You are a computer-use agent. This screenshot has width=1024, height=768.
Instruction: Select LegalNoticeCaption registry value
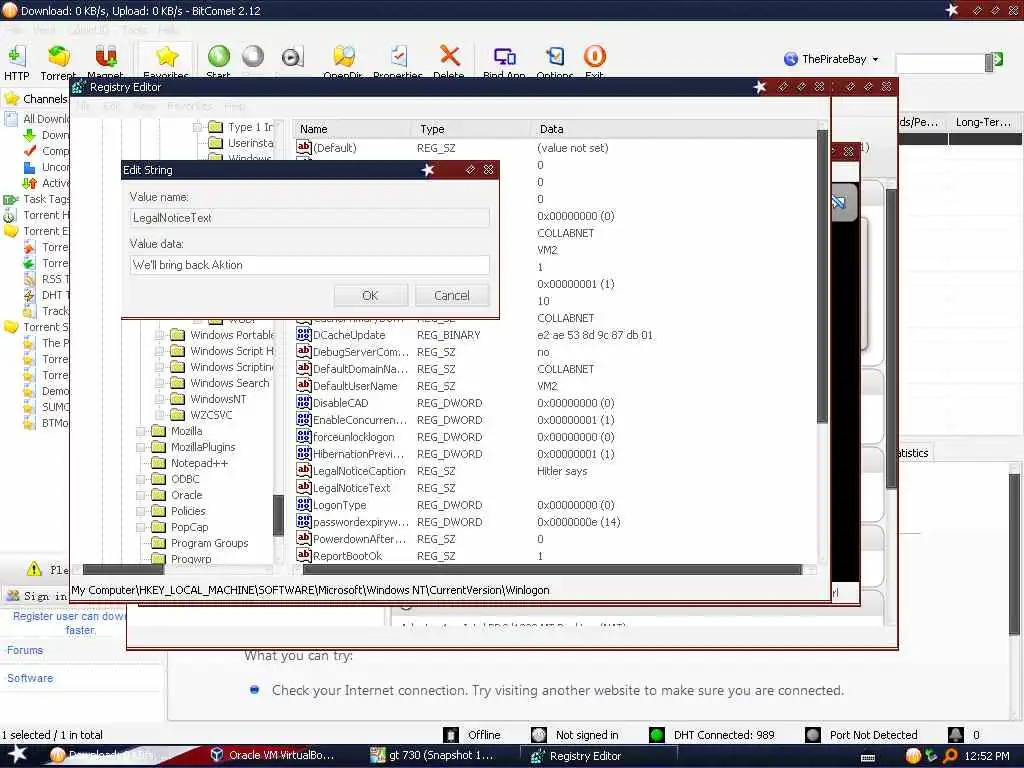(359, 471)
